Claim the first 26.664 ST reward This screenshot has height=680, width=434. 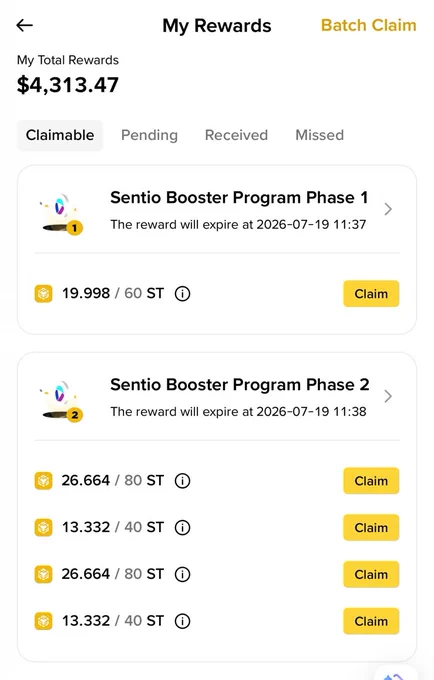tap(371, 481)
